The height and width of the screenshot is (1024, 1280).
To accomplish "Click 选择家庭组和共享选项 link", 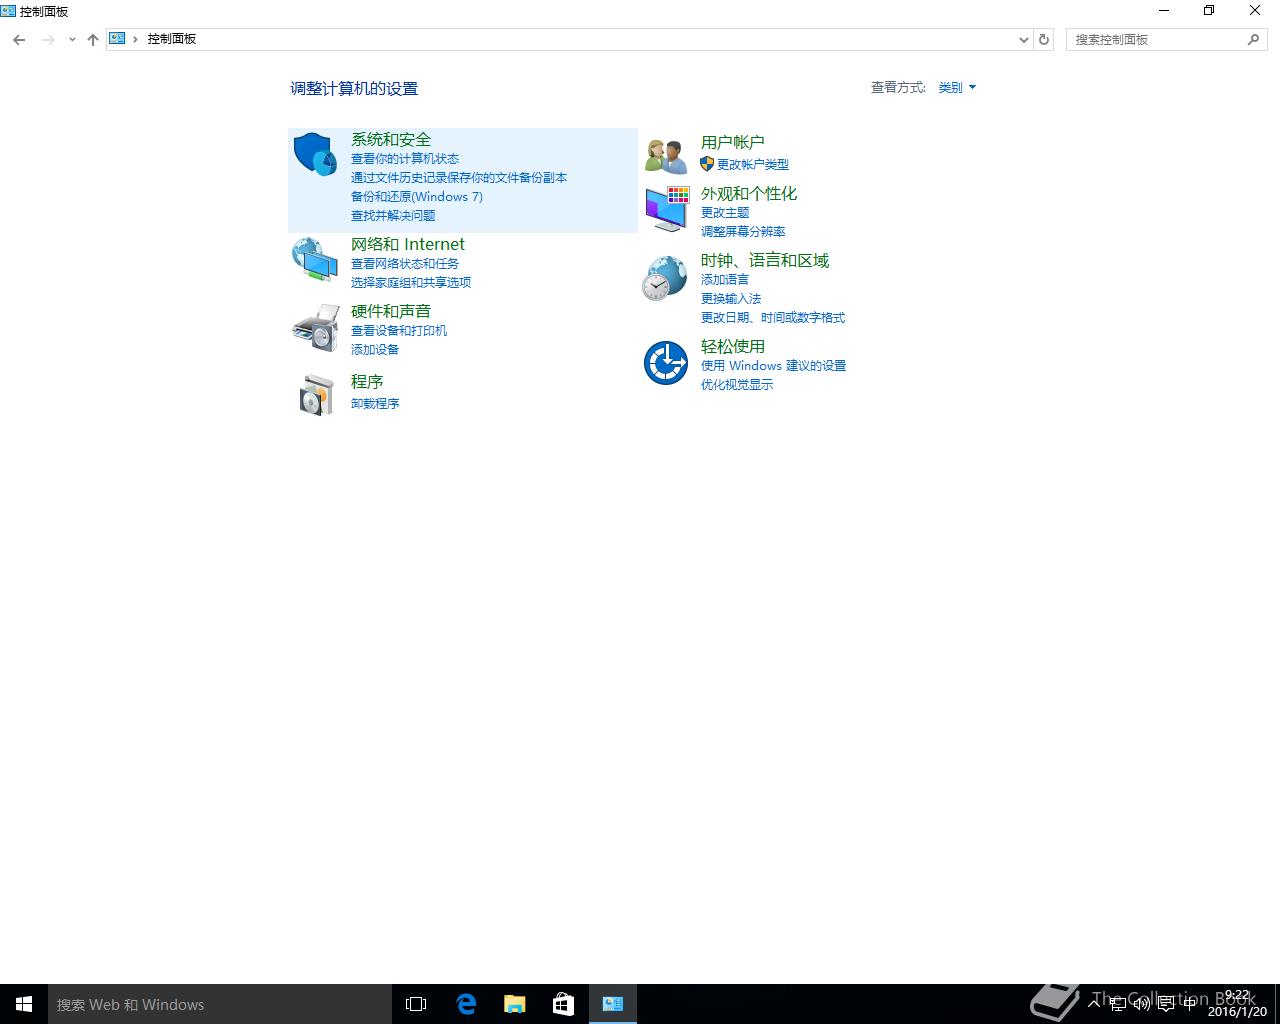I will (411, 283).
